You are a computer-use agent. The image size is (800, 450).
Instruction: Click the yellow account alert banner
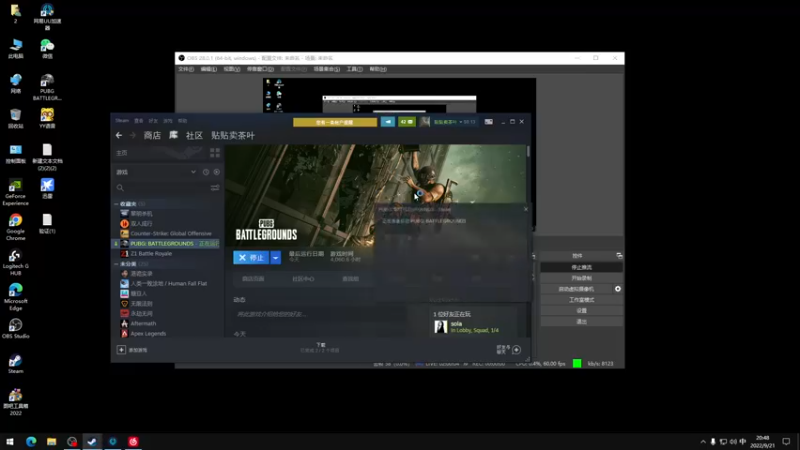(335, 122)
